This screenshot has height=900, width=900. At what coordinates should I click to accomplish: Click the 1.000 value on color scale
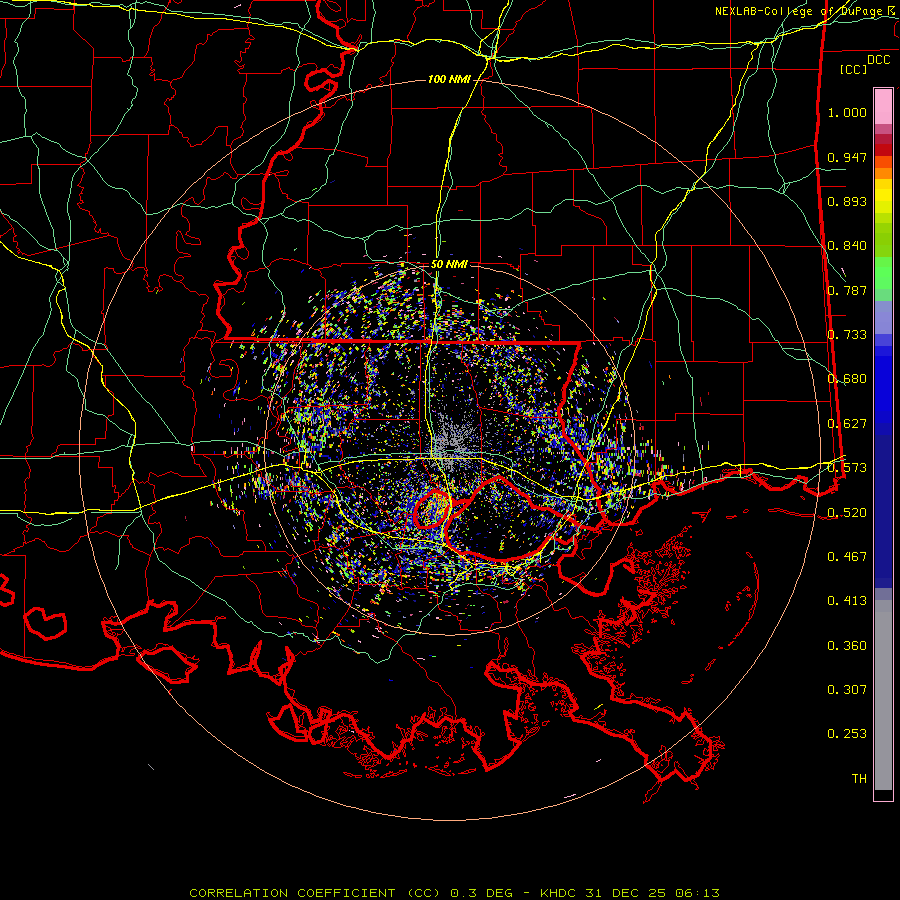[847, 112]
